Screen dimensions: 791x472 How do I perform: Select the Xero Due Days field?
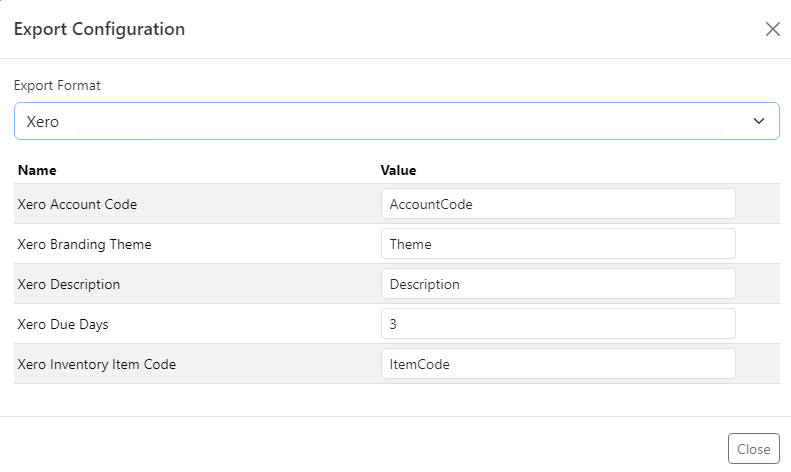[558, 324]
